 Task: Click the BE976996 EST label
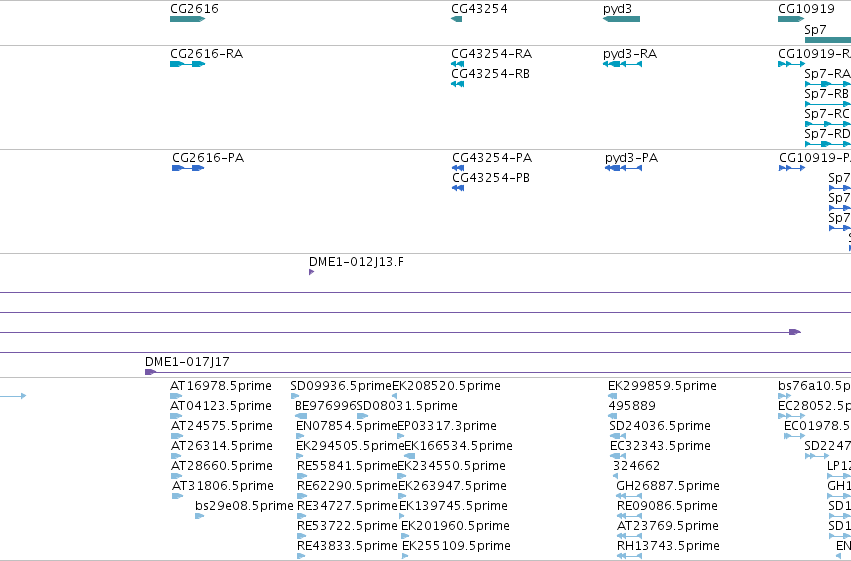pyautogui.click(x=326, y=406)
